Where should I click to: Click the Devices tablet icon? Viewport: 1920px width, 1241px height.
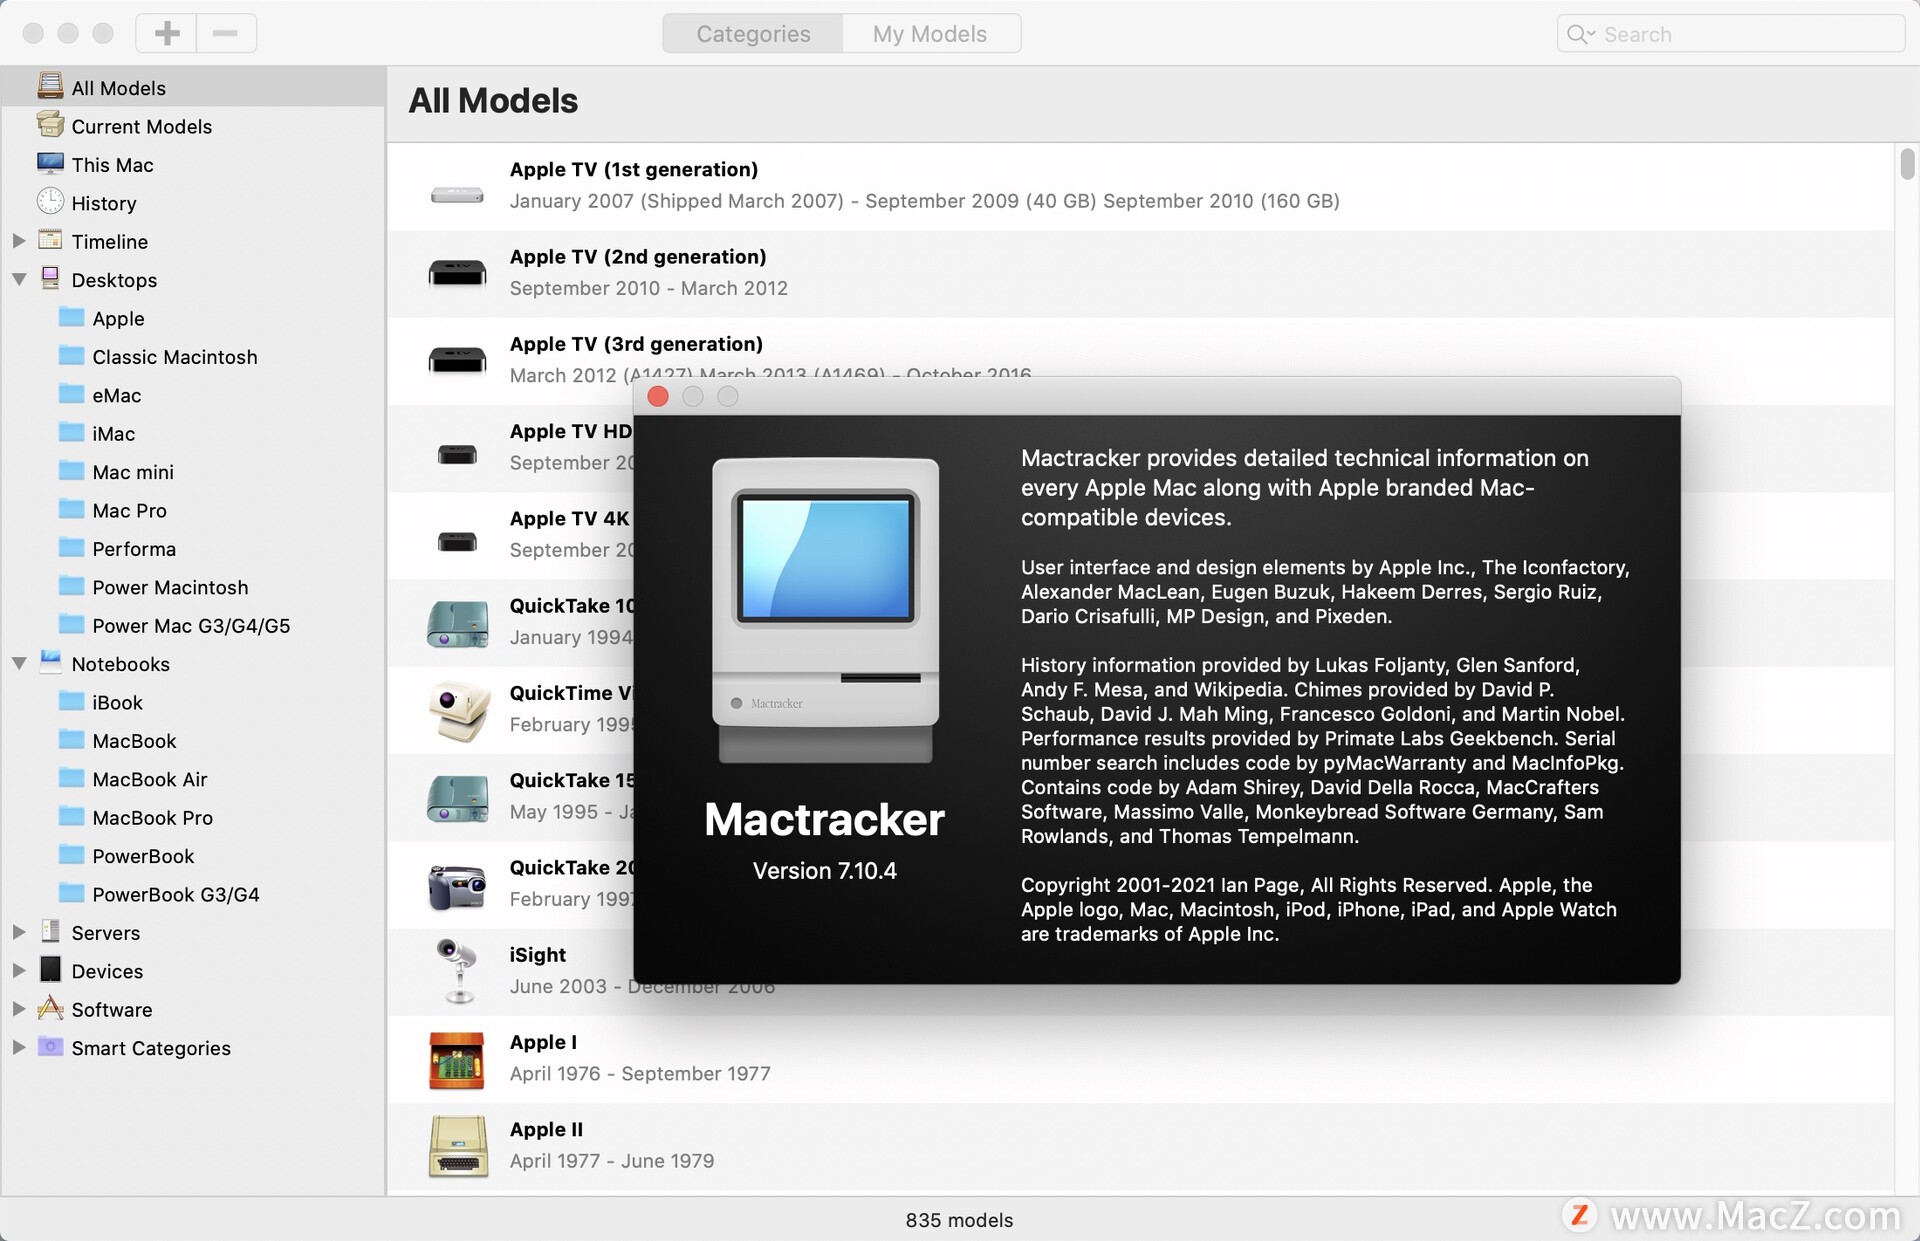pos(50,969)
